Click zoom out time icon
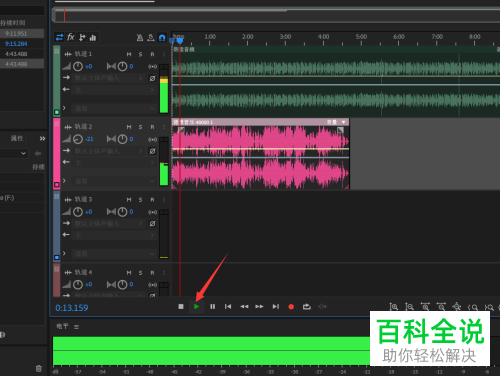Viewport: 500px width, 376px height. 441,307
